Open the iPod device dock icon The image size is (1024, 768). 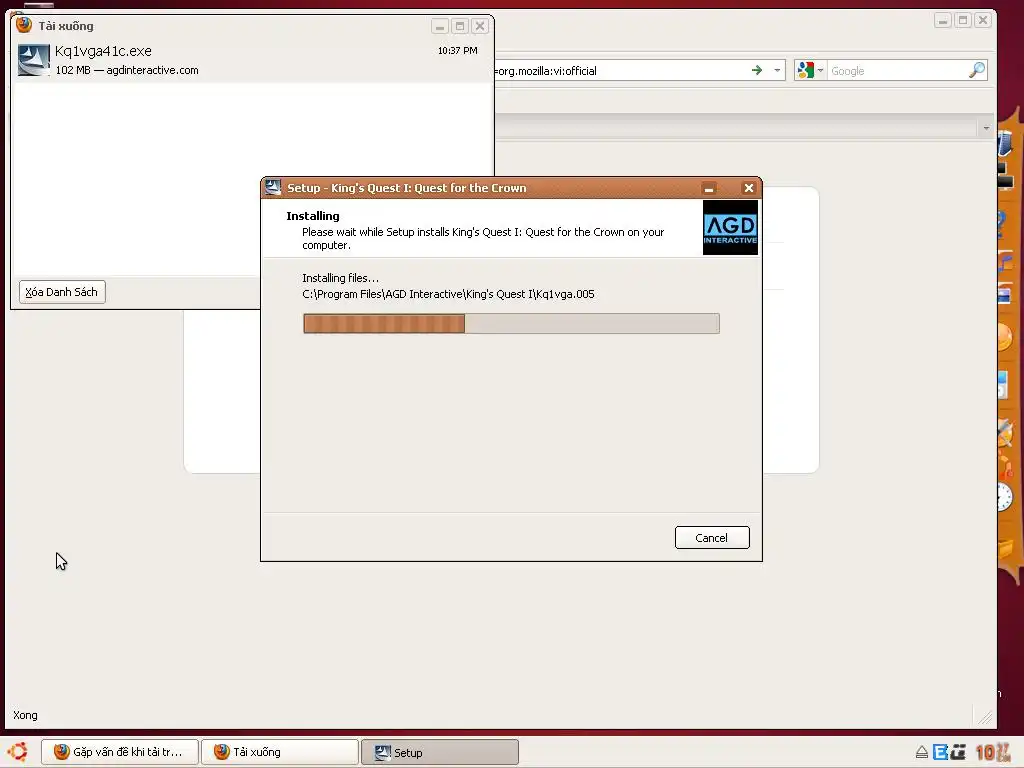click(1004, 385)
